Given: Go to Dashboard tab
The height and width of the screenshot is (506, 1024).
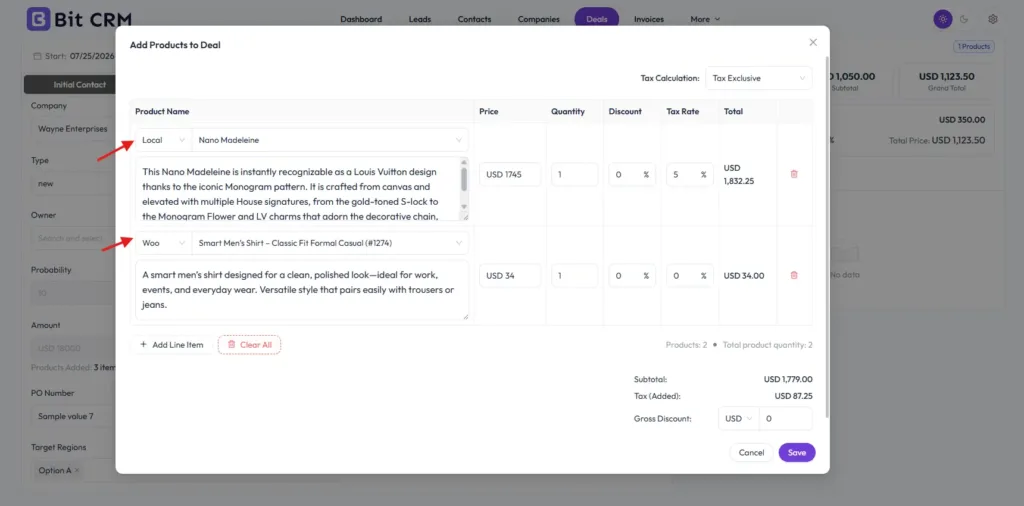Looking at the screenshot, I should pos(361,19).
